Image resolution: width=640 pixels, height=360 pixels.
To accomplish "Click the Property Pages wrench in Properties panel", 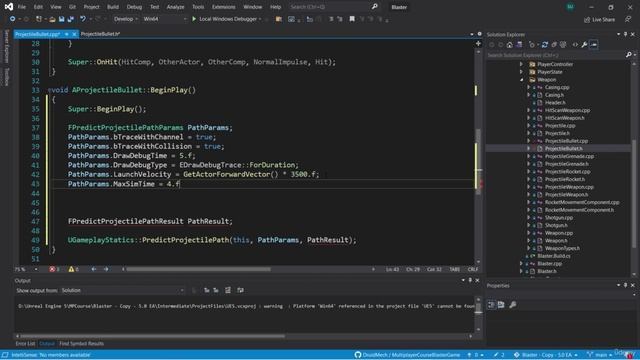I will coord(513,305).
